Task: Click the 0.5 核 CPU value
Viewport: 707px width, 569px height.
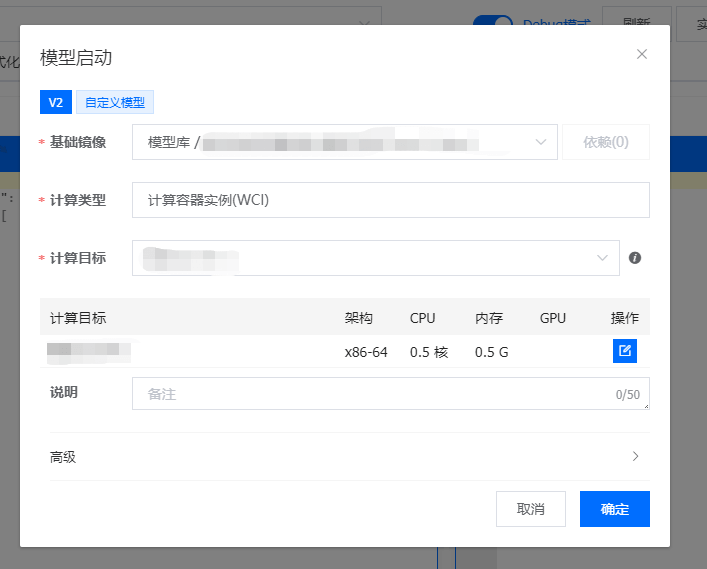Action: [429, 352]
